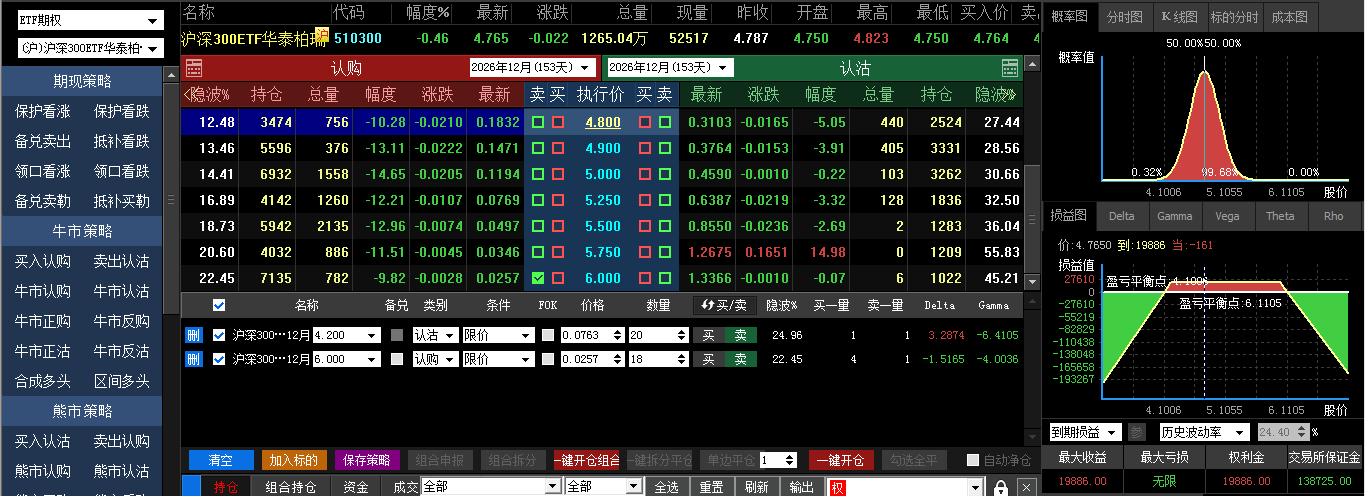Open the first 全部 filter dropdown in the bottom bar
The width and height of the screenshot is (1370, 496).
click(x=489, y=487)
